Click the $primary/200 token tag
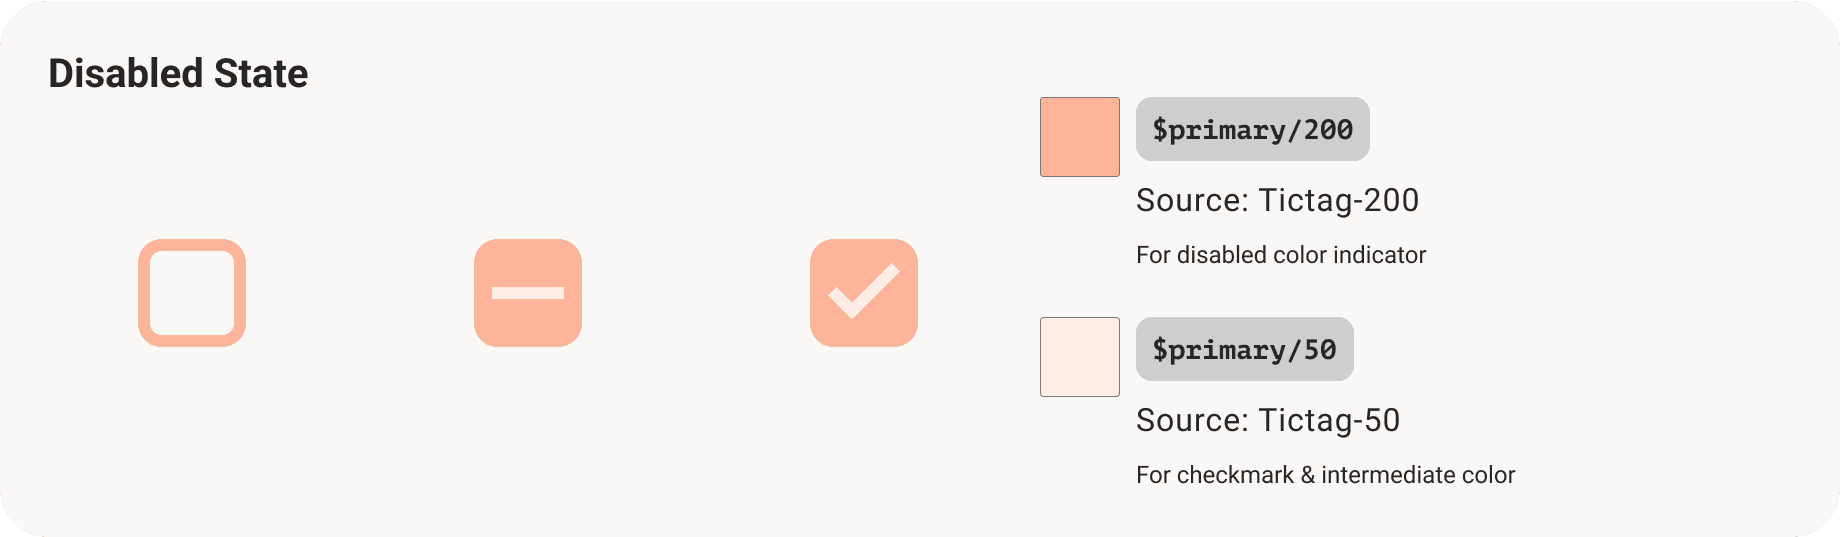 click(x=1253, y=129)
